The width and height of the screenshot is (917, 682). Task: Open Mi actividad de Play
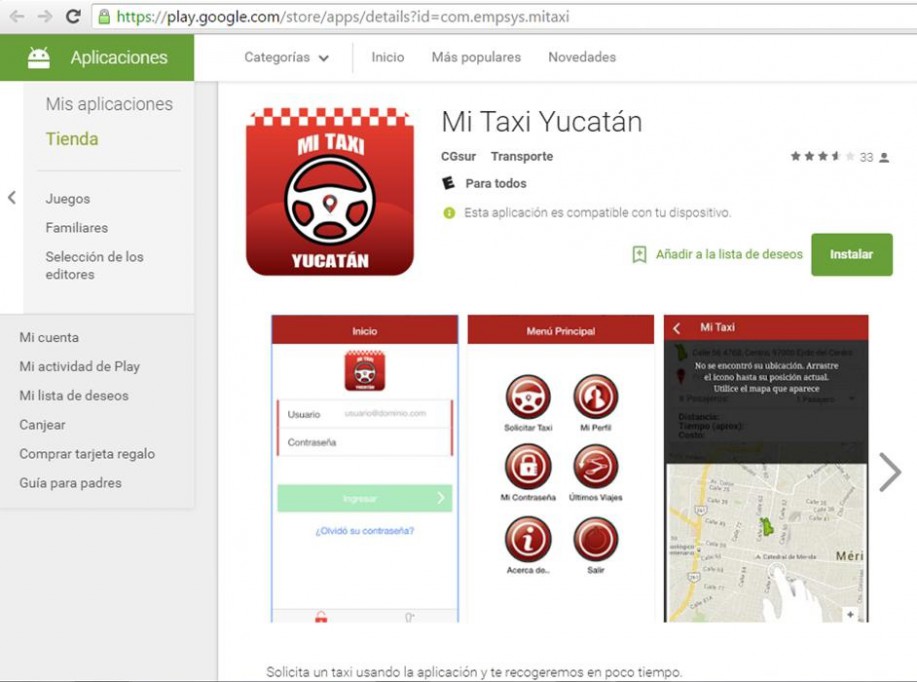[80, 367]
